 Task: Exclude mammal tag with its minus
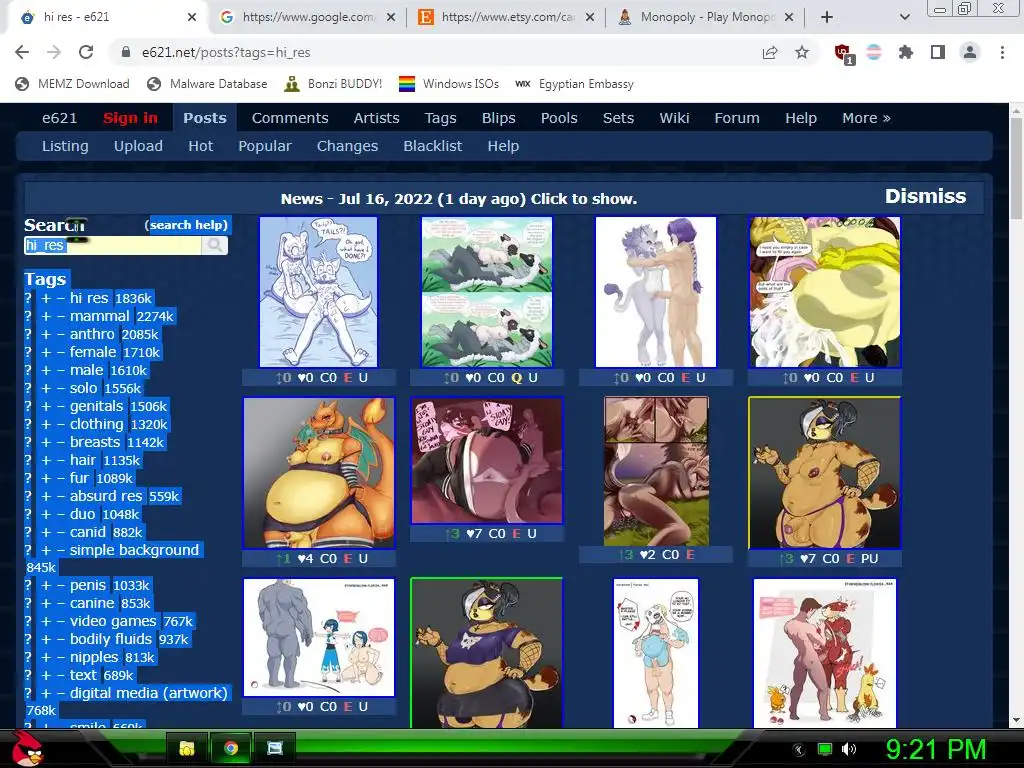tap(60, 317)
